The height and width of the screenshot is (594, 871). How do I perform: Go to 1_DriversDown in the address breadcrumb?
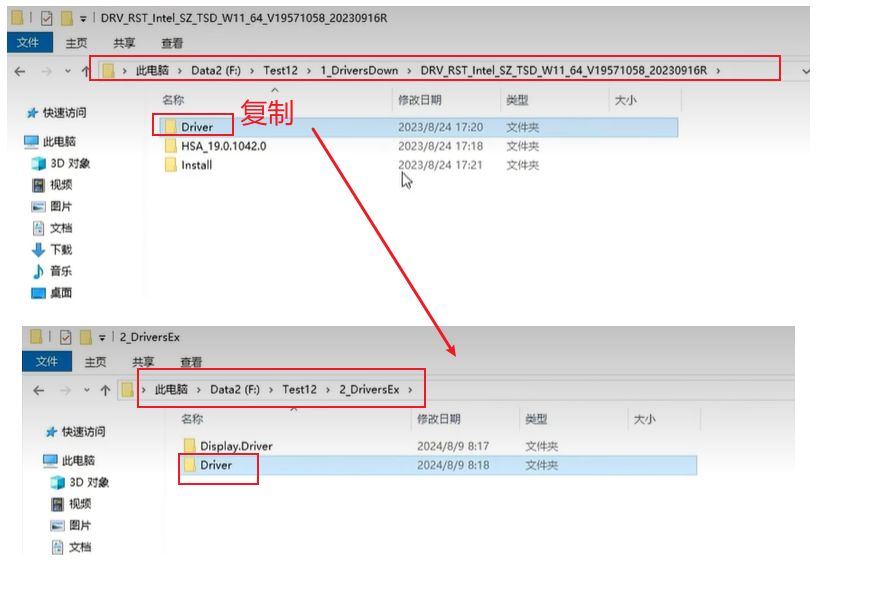[359, 71]
